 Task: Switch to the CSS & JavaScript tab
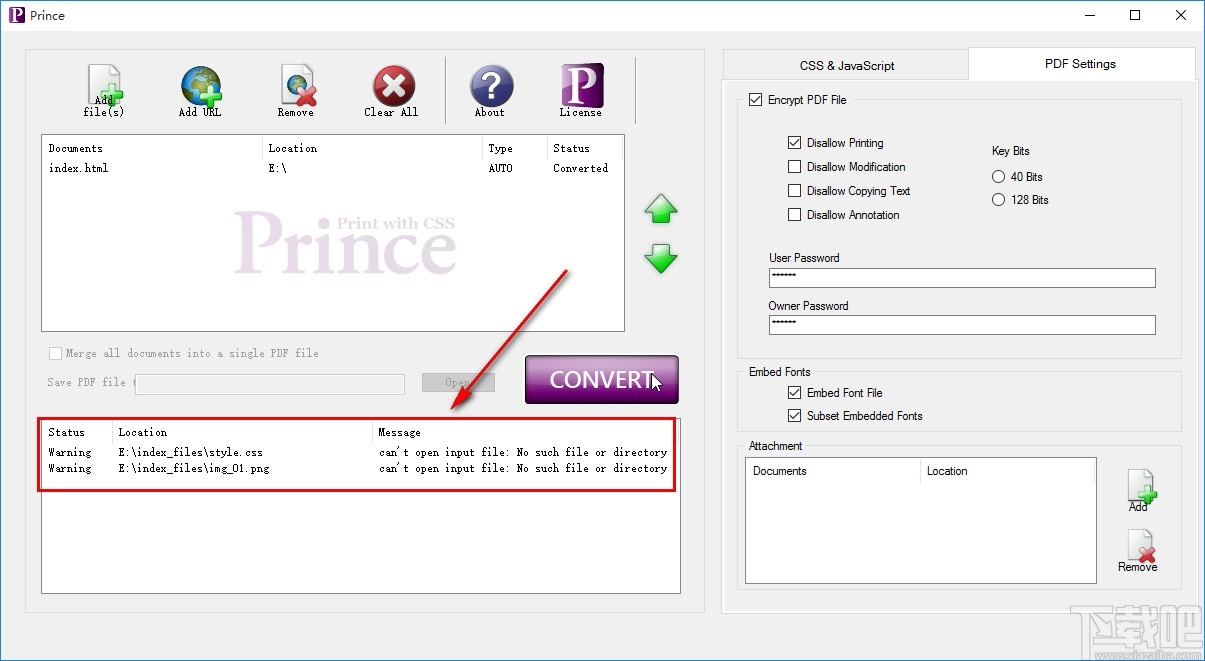click(845, 64)
